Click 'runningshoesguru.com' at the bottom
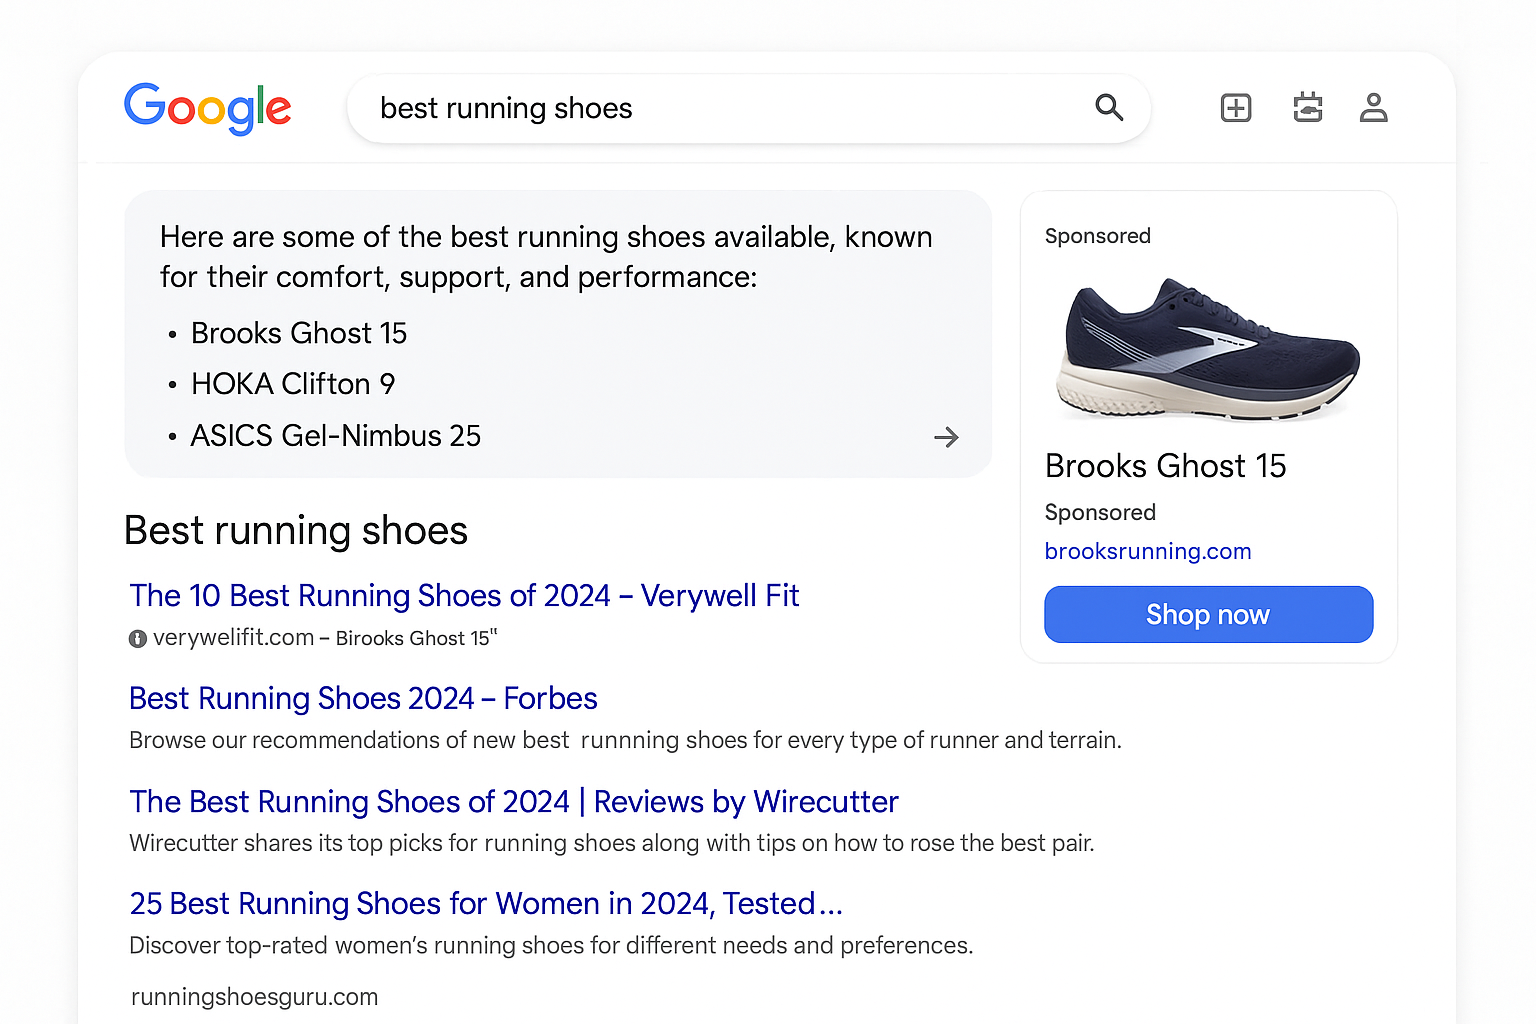The height and width of the screenshot is (1024, 1536). tap(254, 997)
